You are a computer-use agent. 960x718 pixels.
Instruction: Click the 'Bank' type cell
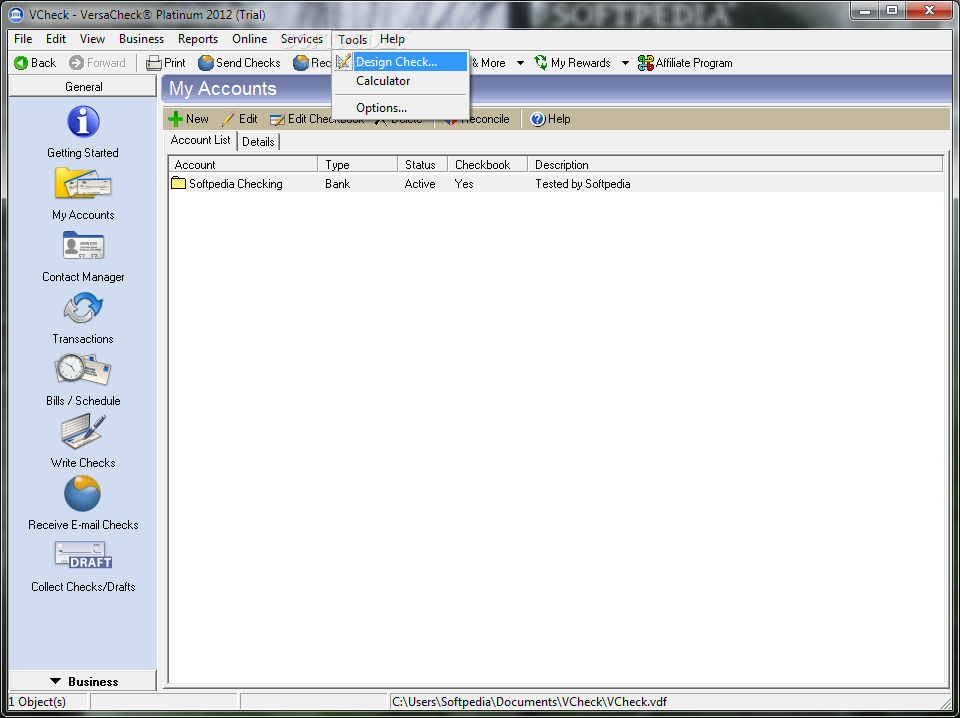pos(338,184)
